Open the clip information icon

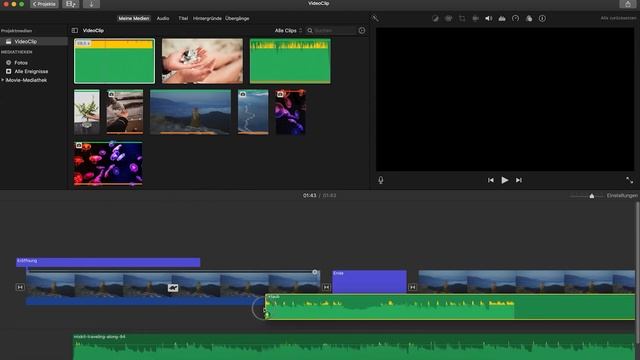pyautogui.click(x=542, y=18)
